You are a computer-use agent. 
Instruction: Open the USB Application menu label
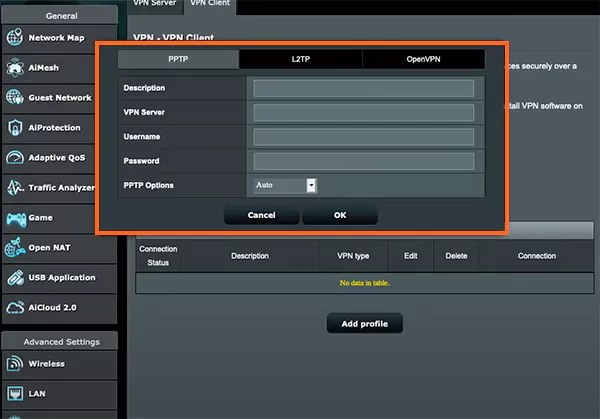coord(62,277)
